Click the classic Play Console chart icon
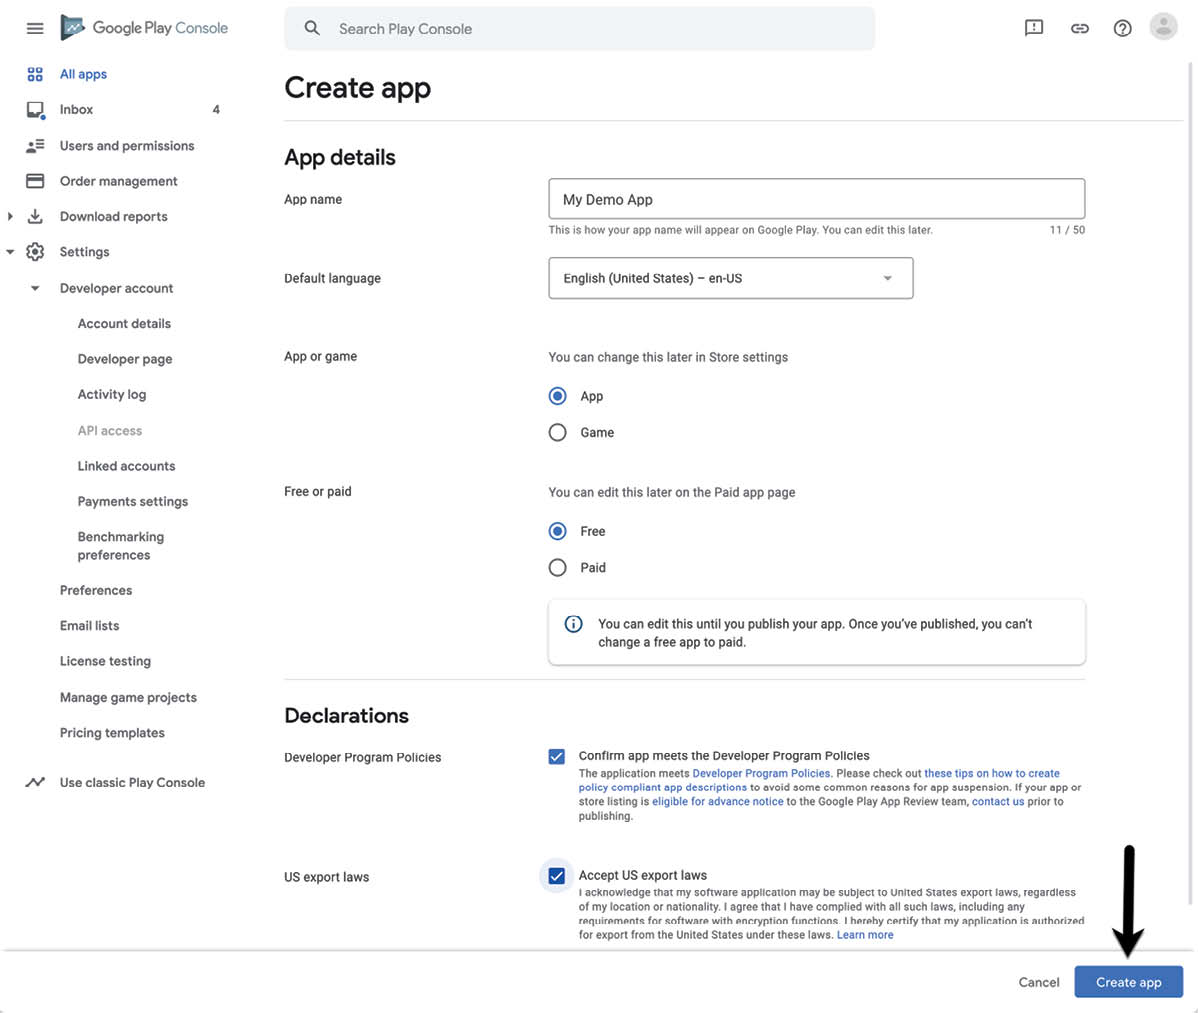This screenshot has width=1198, height=1013. tap(35, 782)
